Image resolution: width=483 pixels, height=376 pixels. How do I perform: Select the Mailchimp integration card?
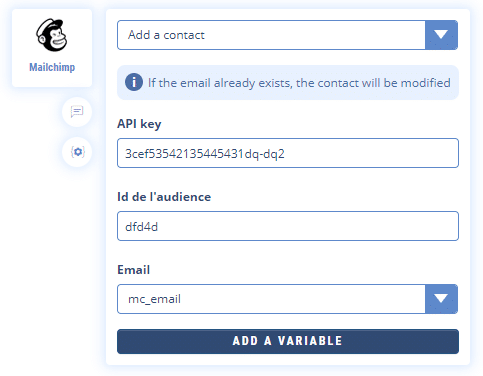tap(52, 48)
